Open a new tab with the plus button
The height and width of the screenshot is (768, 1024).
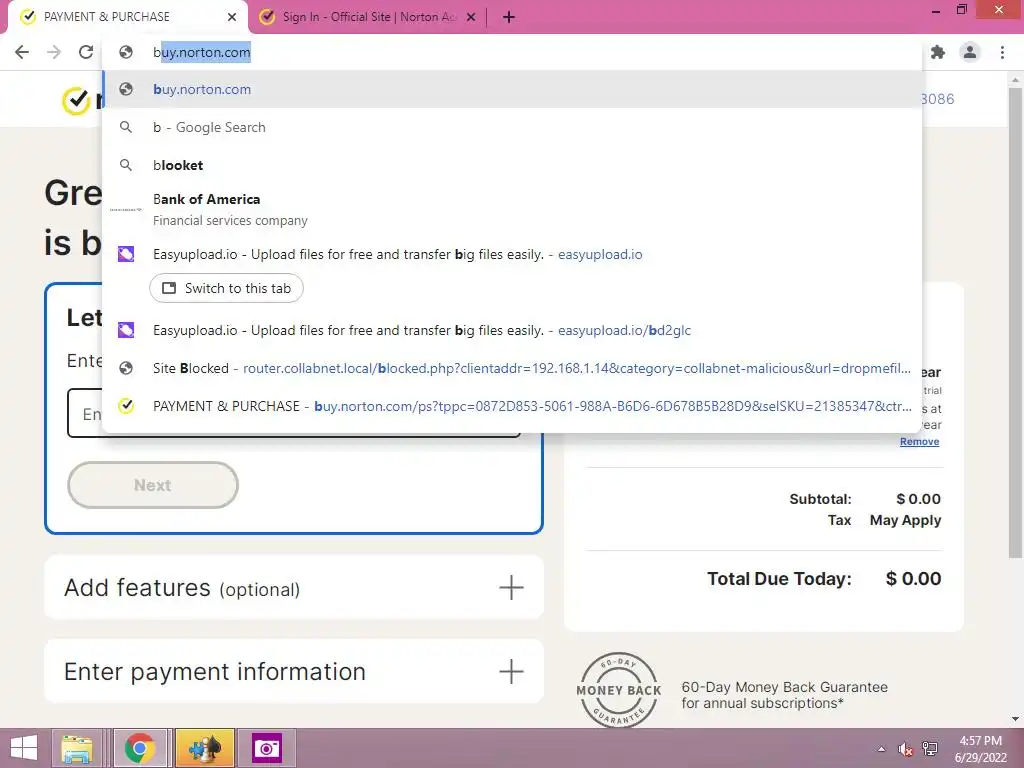(x=509, y=17)
